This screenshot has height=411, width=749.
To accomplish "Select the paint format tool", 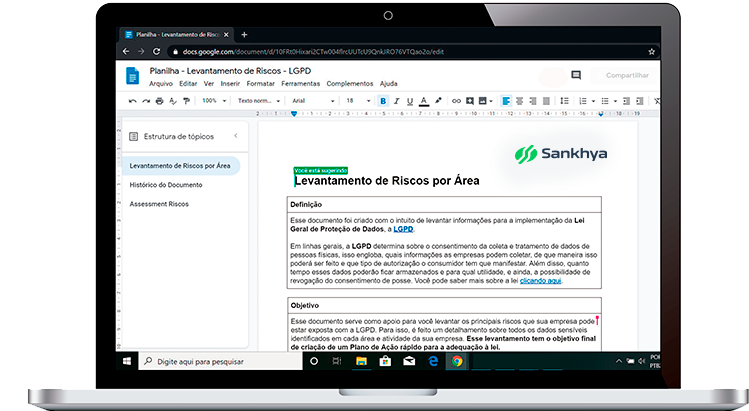I will pos(186,101).
